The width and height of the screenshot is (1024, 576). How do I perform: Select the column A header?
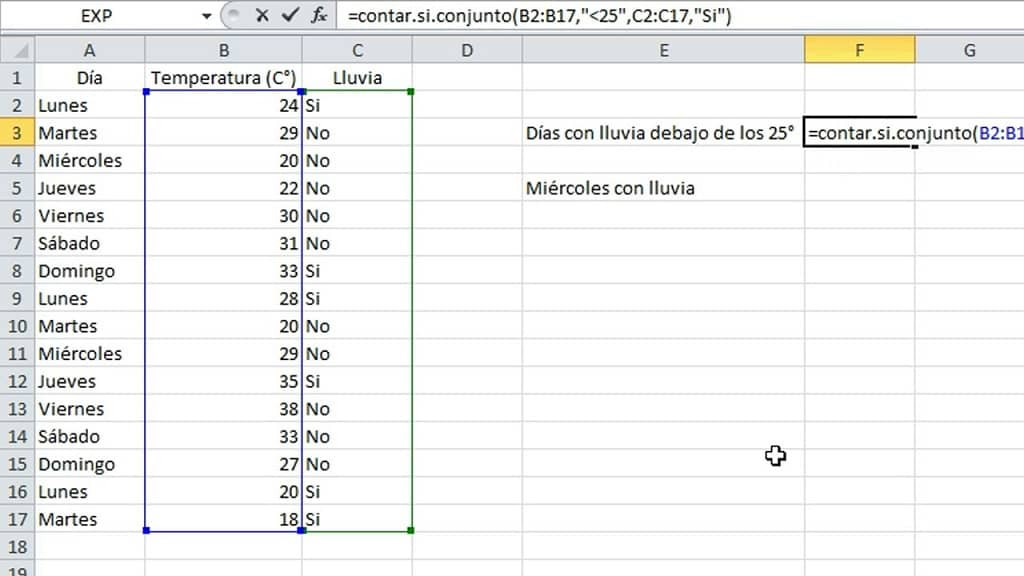click(x=90, y=50)
